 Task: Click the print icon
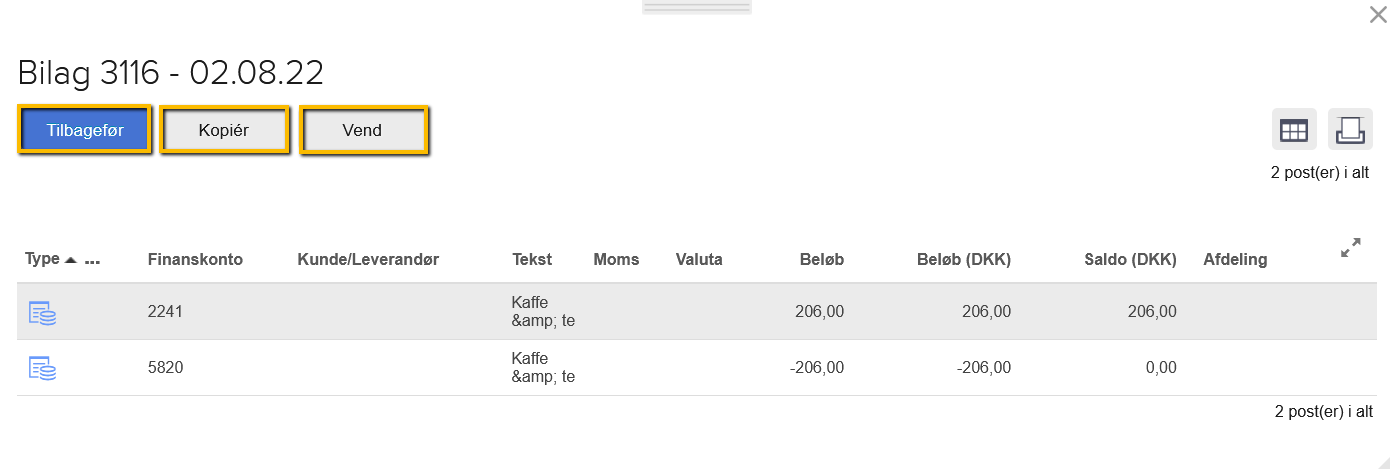click(1350, 130)
